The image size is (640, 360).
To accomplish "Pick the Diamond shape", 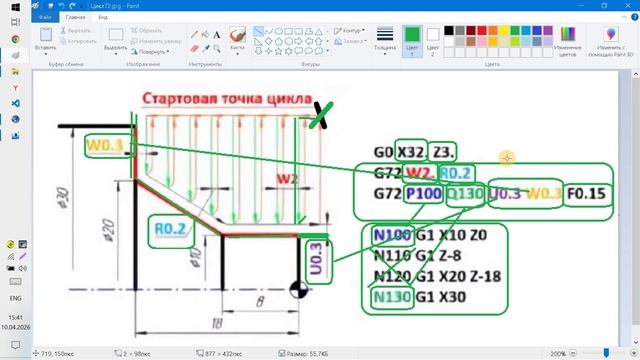I will tap(269, 41).
